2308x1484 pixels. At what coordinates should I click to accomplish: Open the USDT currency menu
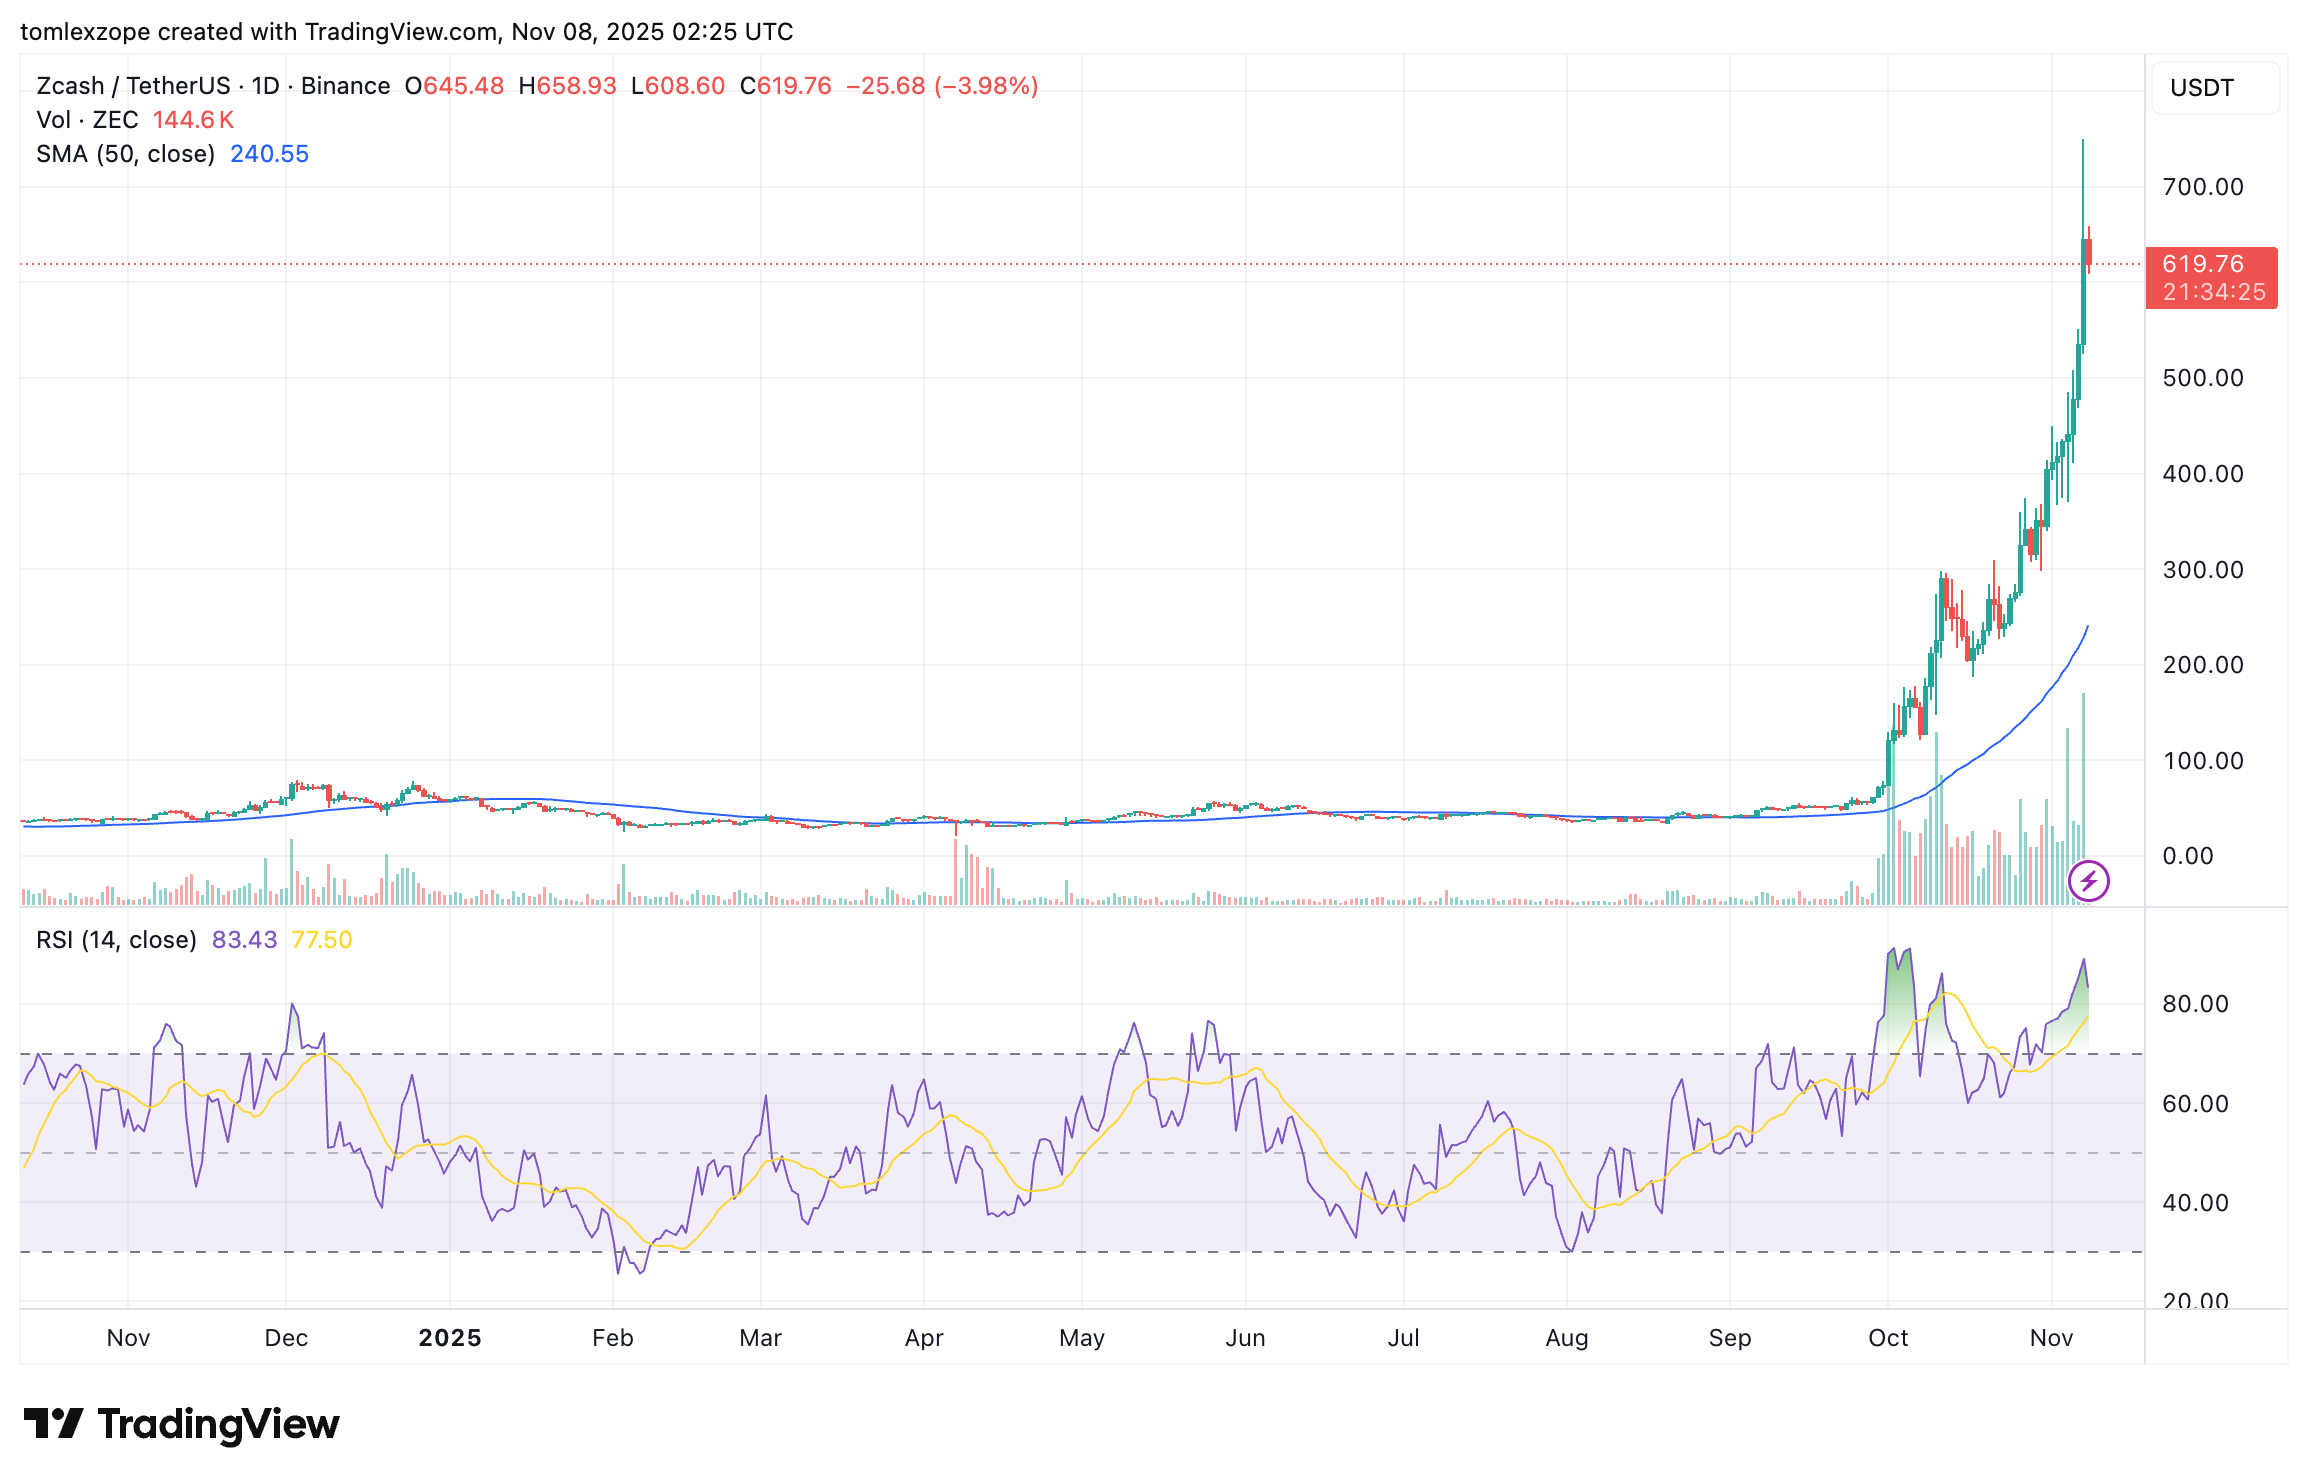pos(2201,87)
